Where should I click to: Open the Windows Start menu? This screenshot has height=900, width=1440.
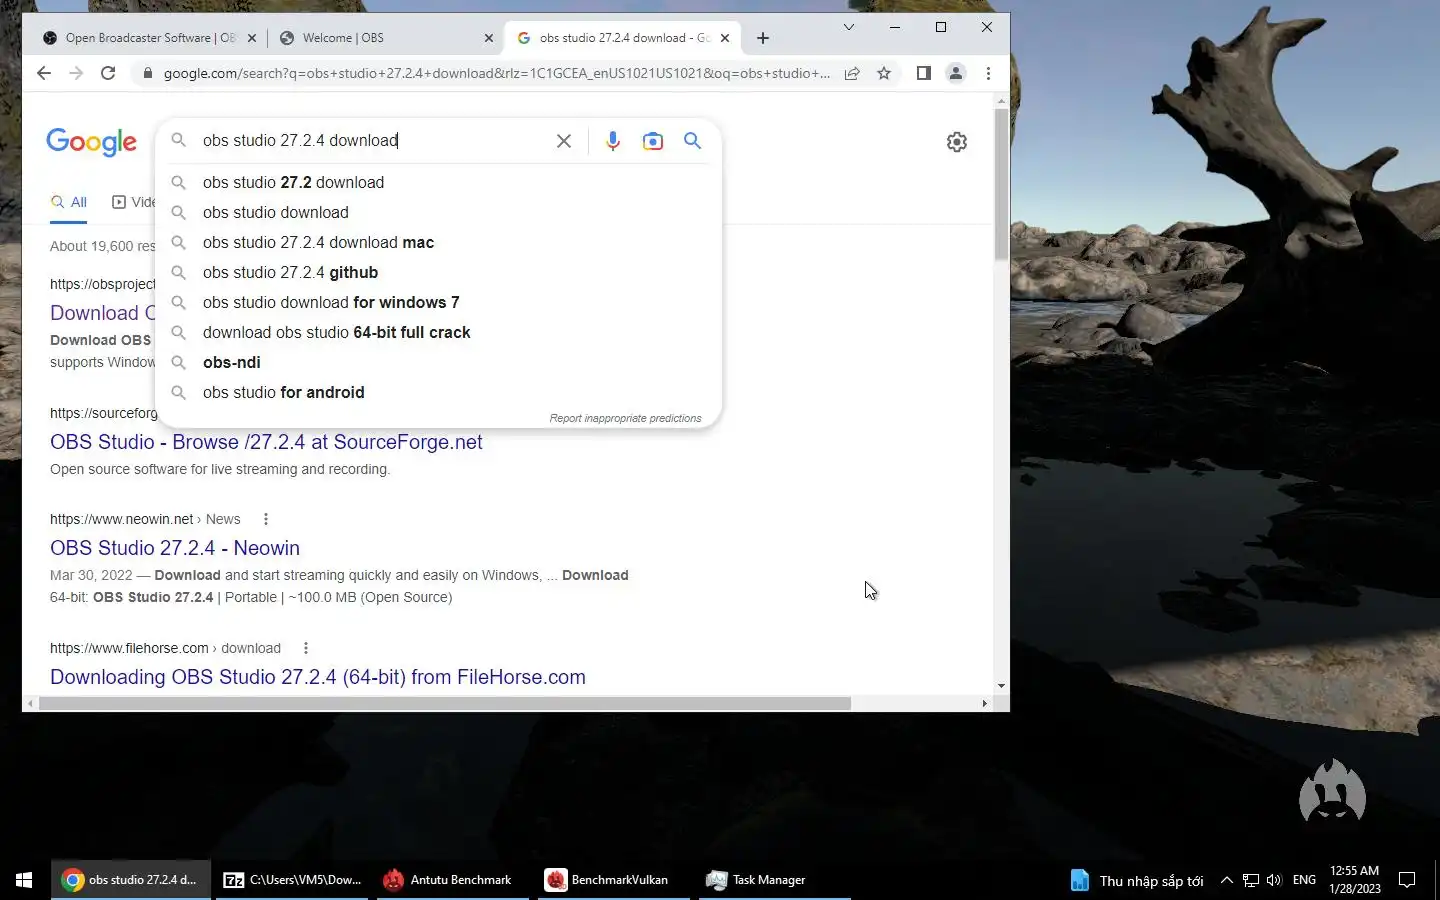24,880
